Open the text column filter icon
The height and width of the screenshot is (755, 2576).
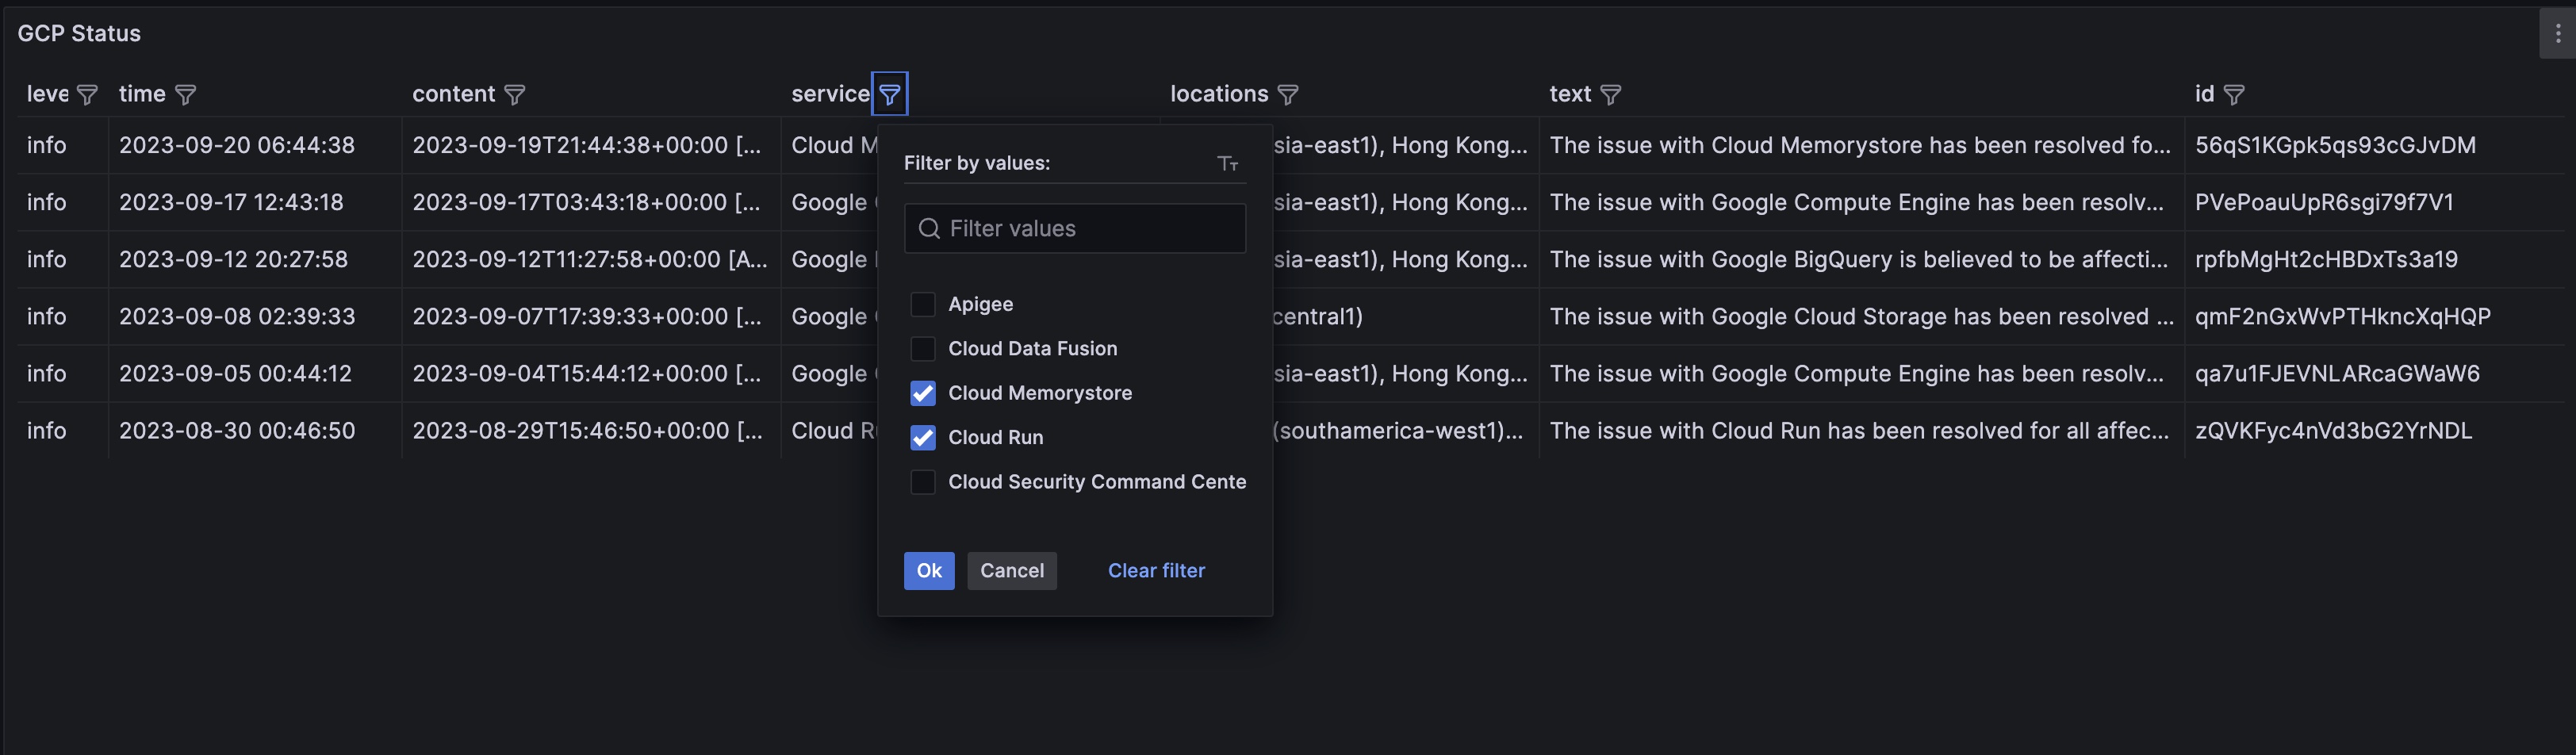[x=1610, y=95]
